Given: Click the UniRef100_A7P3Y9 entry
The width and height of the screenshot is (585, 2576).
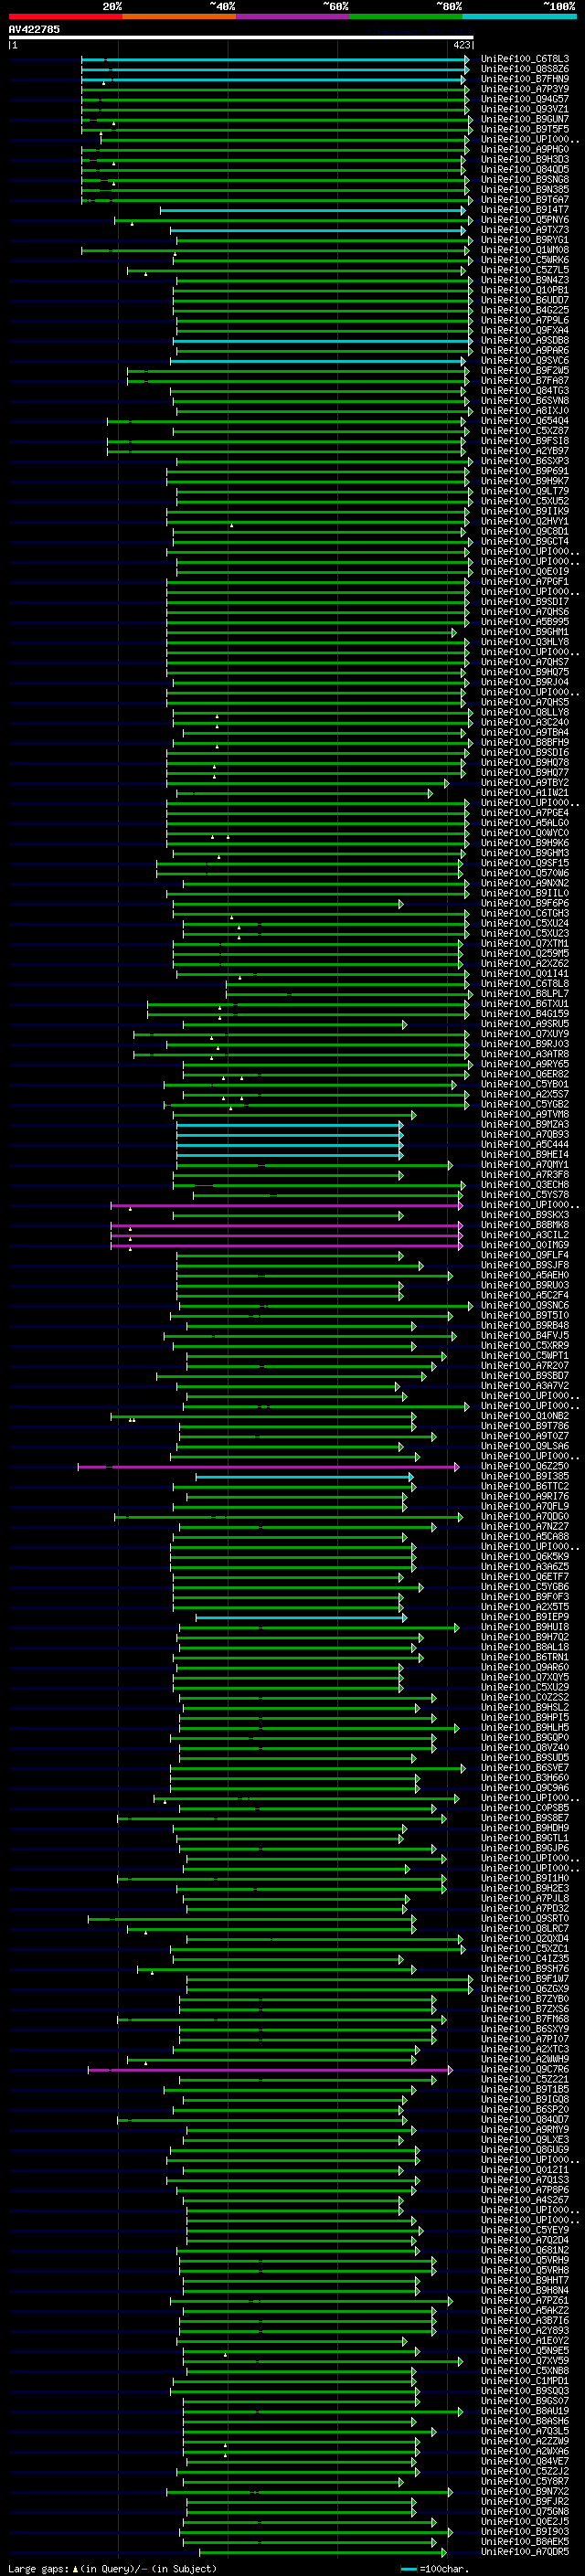Looking at the screenshot, I should tap(525, 90).
